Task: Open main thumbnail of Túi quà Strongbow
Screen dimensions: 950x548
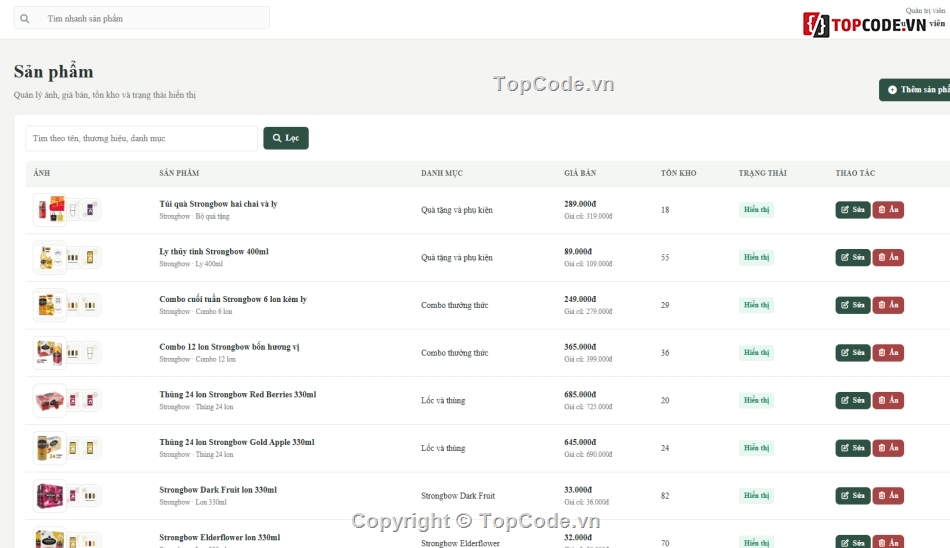Action: 50,210
